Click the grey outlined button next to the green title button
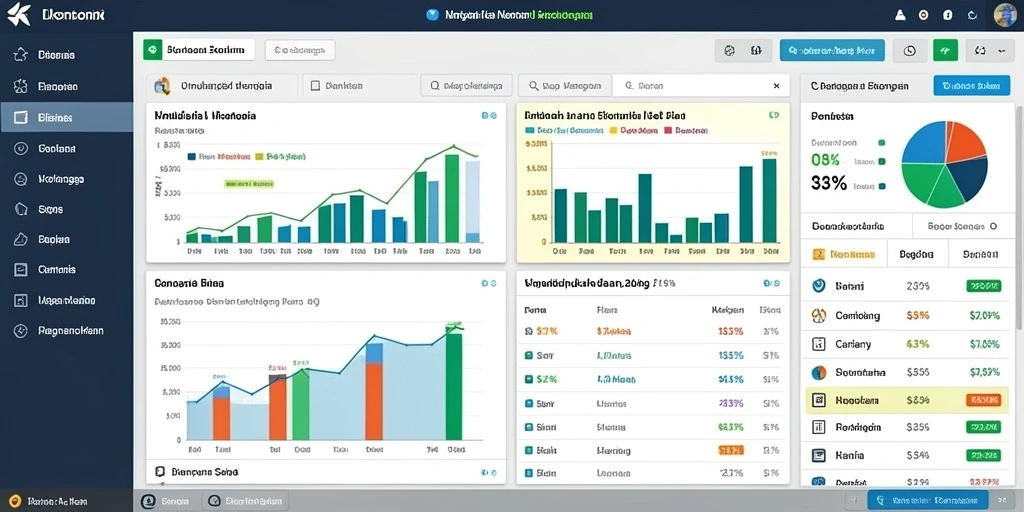This screenshot has height=512, width=1024. point(300,50)
